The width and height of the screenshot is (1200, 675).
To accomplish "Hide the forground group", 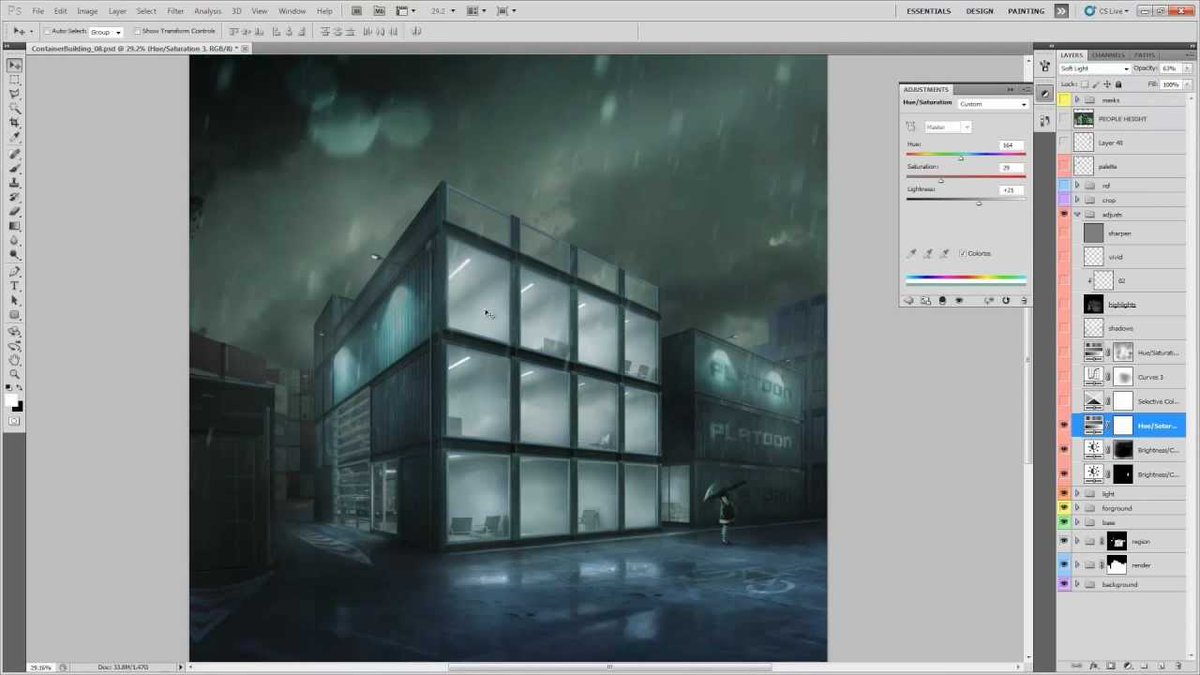I will (x=1064, y=508).
